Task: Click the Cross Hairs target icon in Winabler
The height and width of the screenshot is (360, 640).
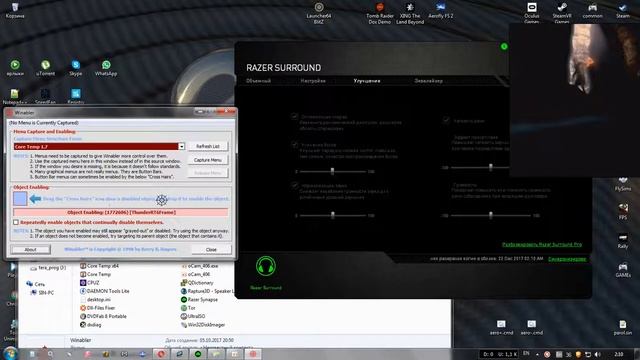Action: click(162, 200)
